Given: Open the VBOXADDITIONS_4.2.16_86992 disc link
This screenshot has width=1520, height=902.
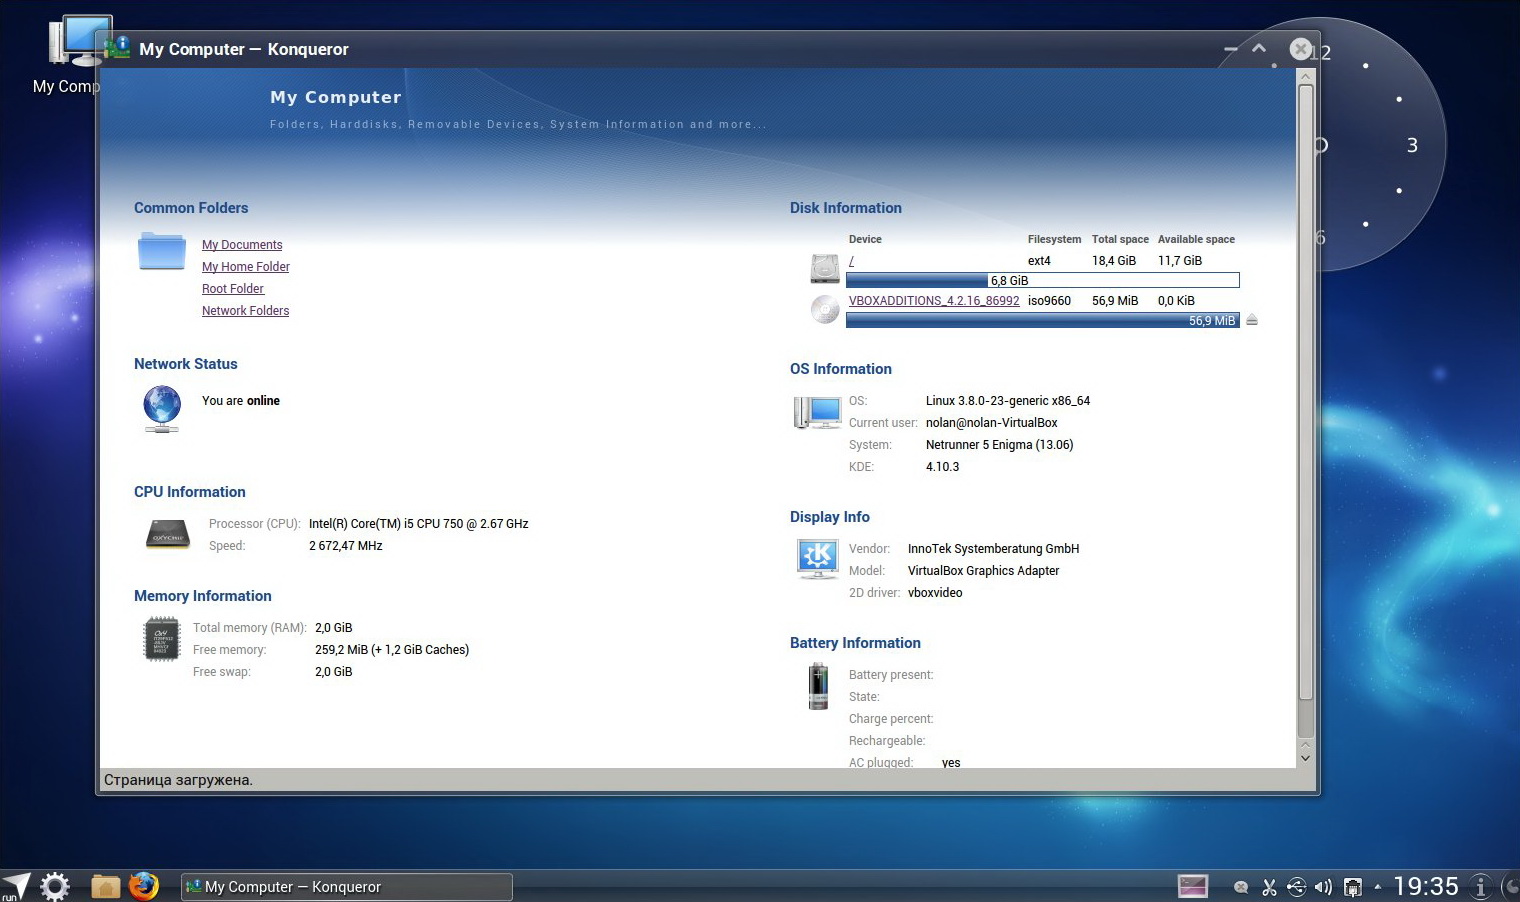Looking at the screenshot, I should (x=934, y=301).
